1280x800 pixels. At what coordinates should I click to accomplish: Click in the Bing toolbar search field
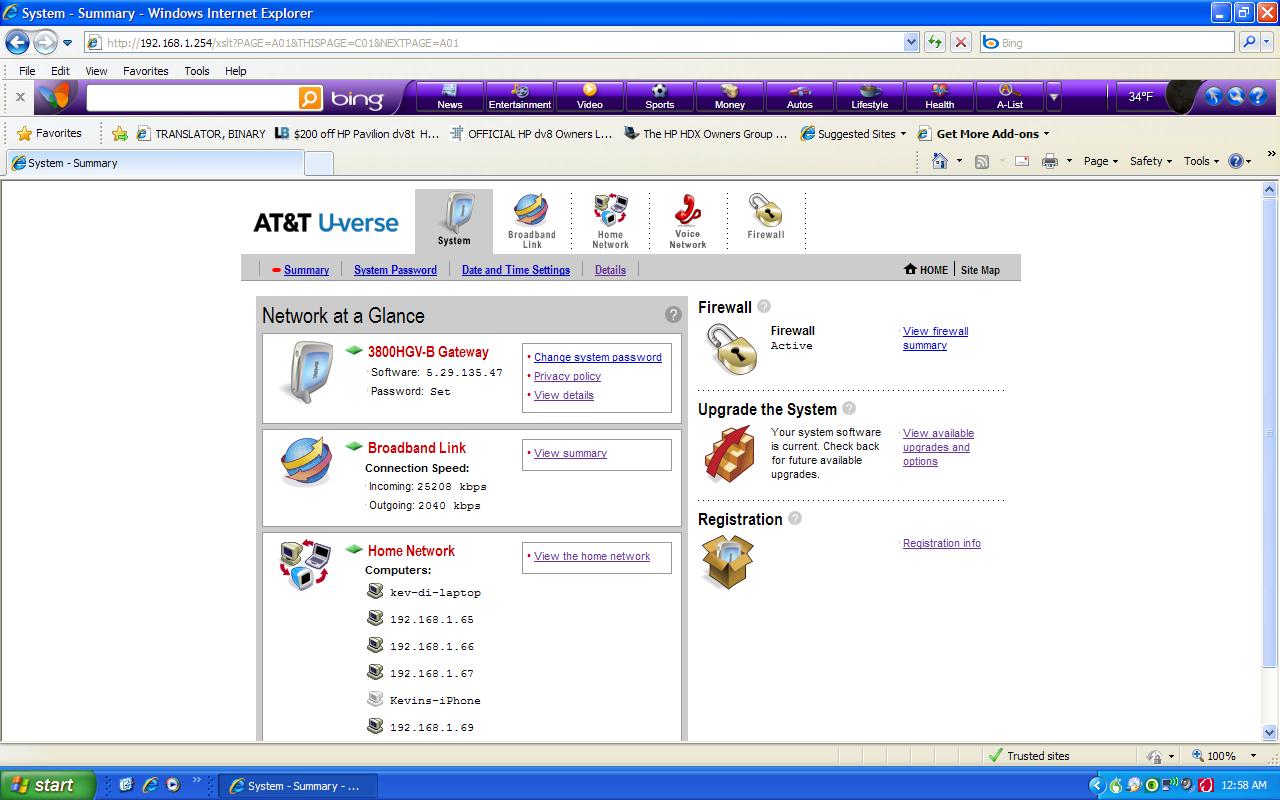(192, 98)
